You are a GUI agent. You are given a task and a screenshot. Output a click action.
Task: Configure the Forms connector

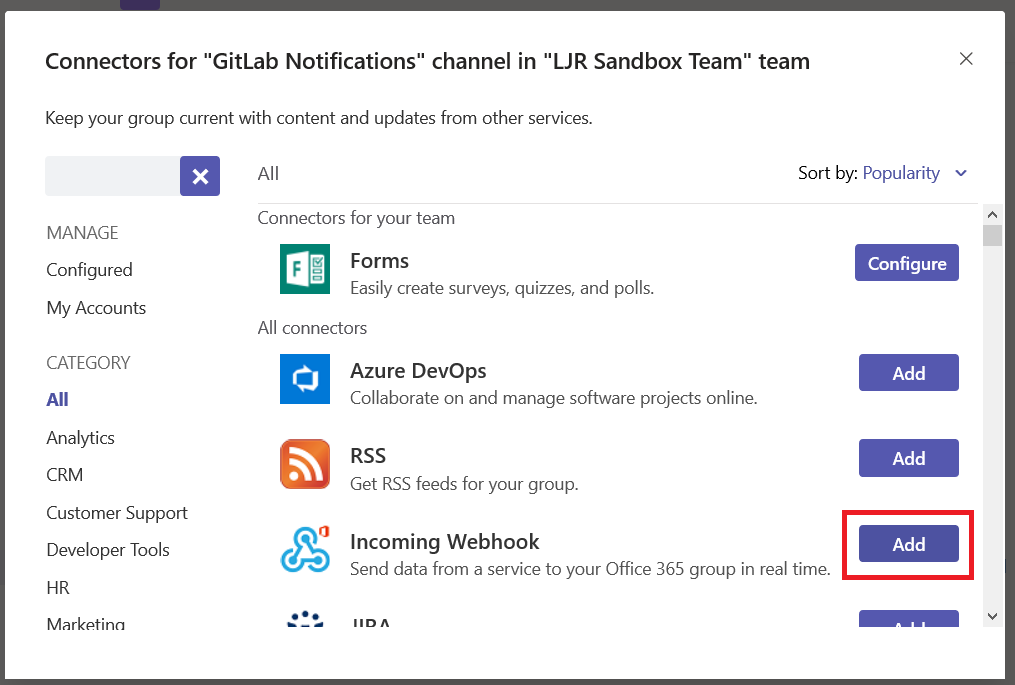point(906,263)
